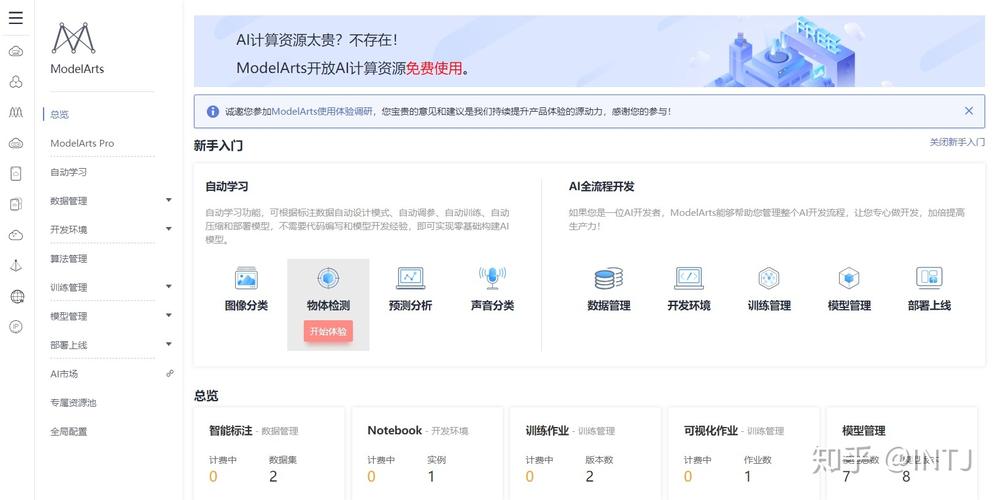Click the sailboat icon in left rail
998x500 pixels.
point(16,266)
